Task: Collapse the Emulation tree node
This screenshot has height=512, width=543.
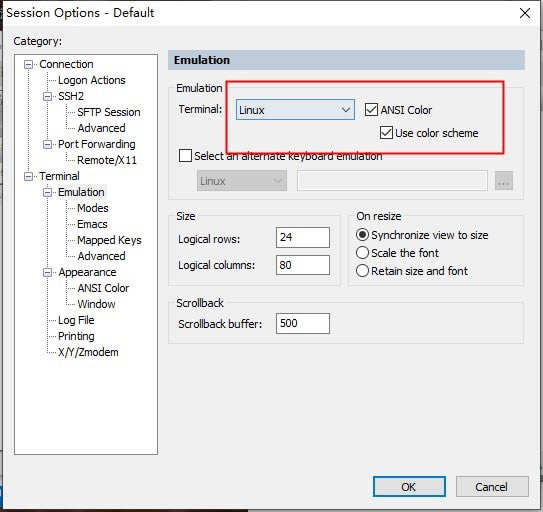Action: 47,193
